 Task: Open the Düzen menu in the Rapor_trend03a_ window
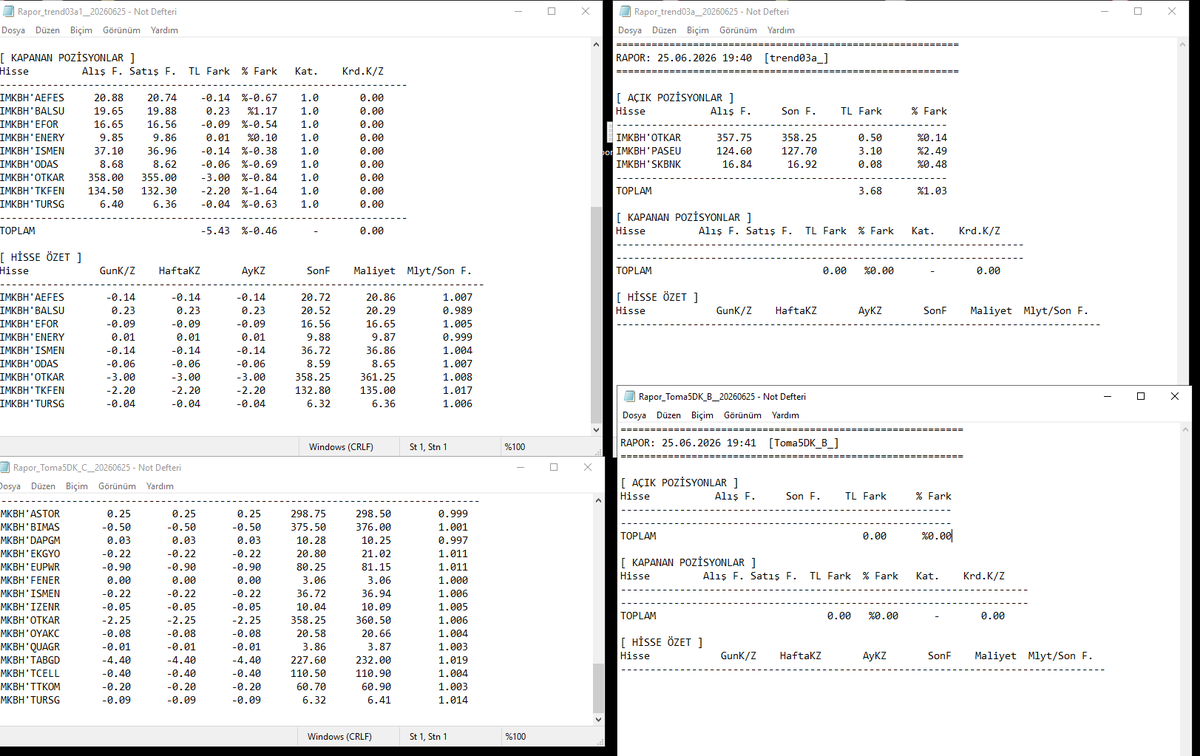(664, 30)
